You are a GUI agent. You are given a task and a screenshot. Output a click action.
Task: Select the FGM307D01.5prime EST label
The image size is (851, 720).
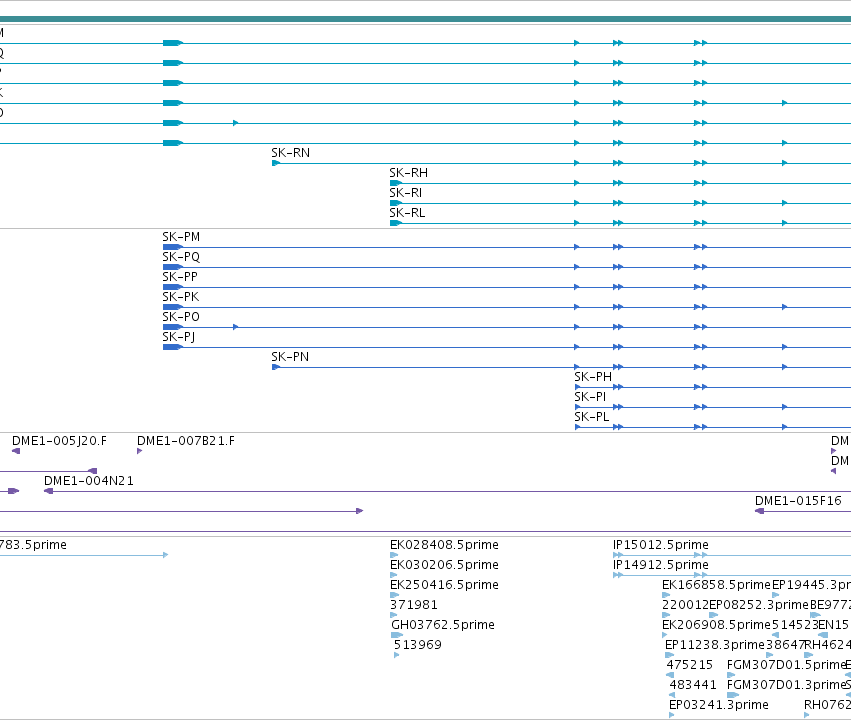click(786, 665)
